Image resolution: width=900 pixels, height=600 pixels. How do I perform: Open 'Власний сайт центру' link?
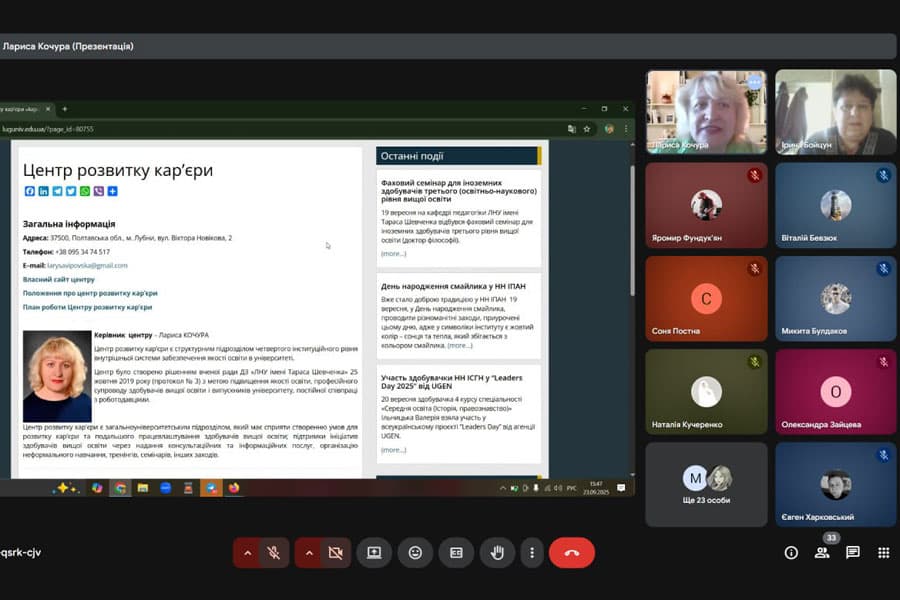pos(59,280)
